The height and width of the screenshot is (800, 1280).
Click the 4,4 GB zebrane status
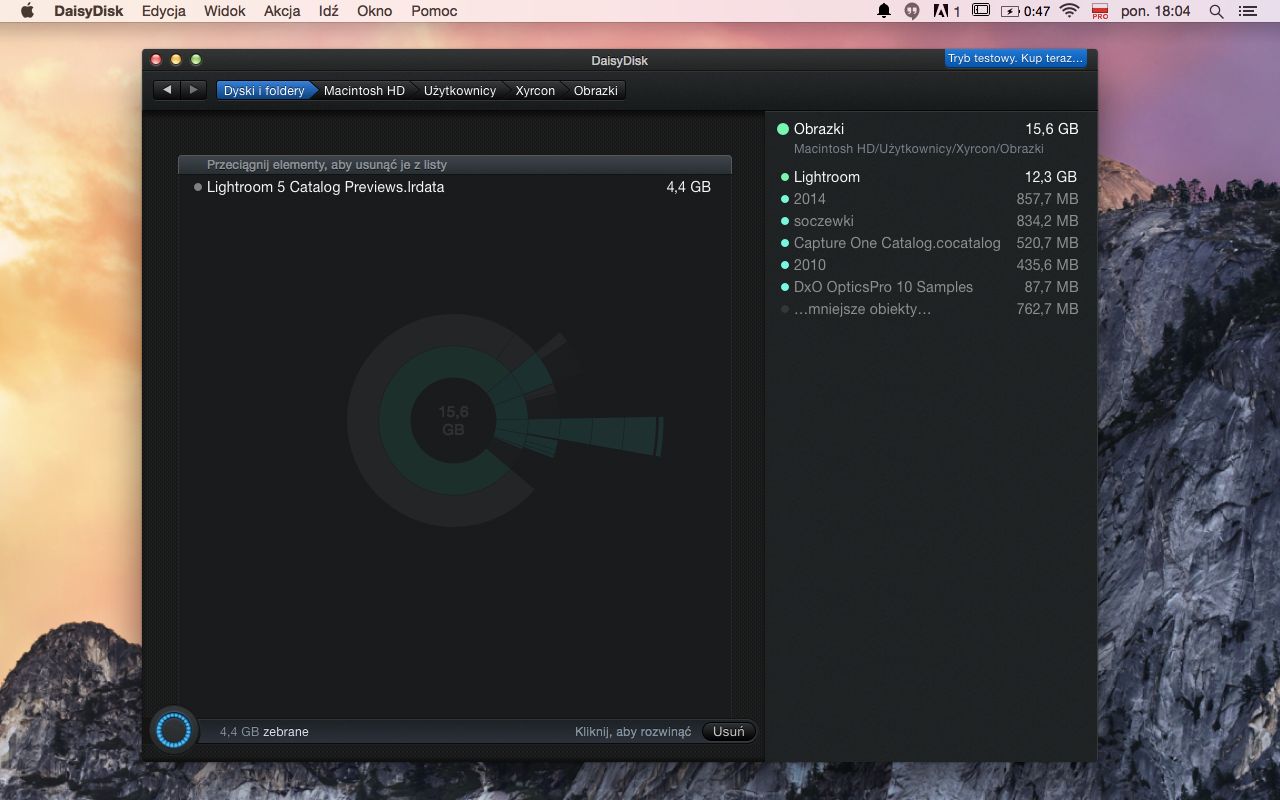pos(264,732)
